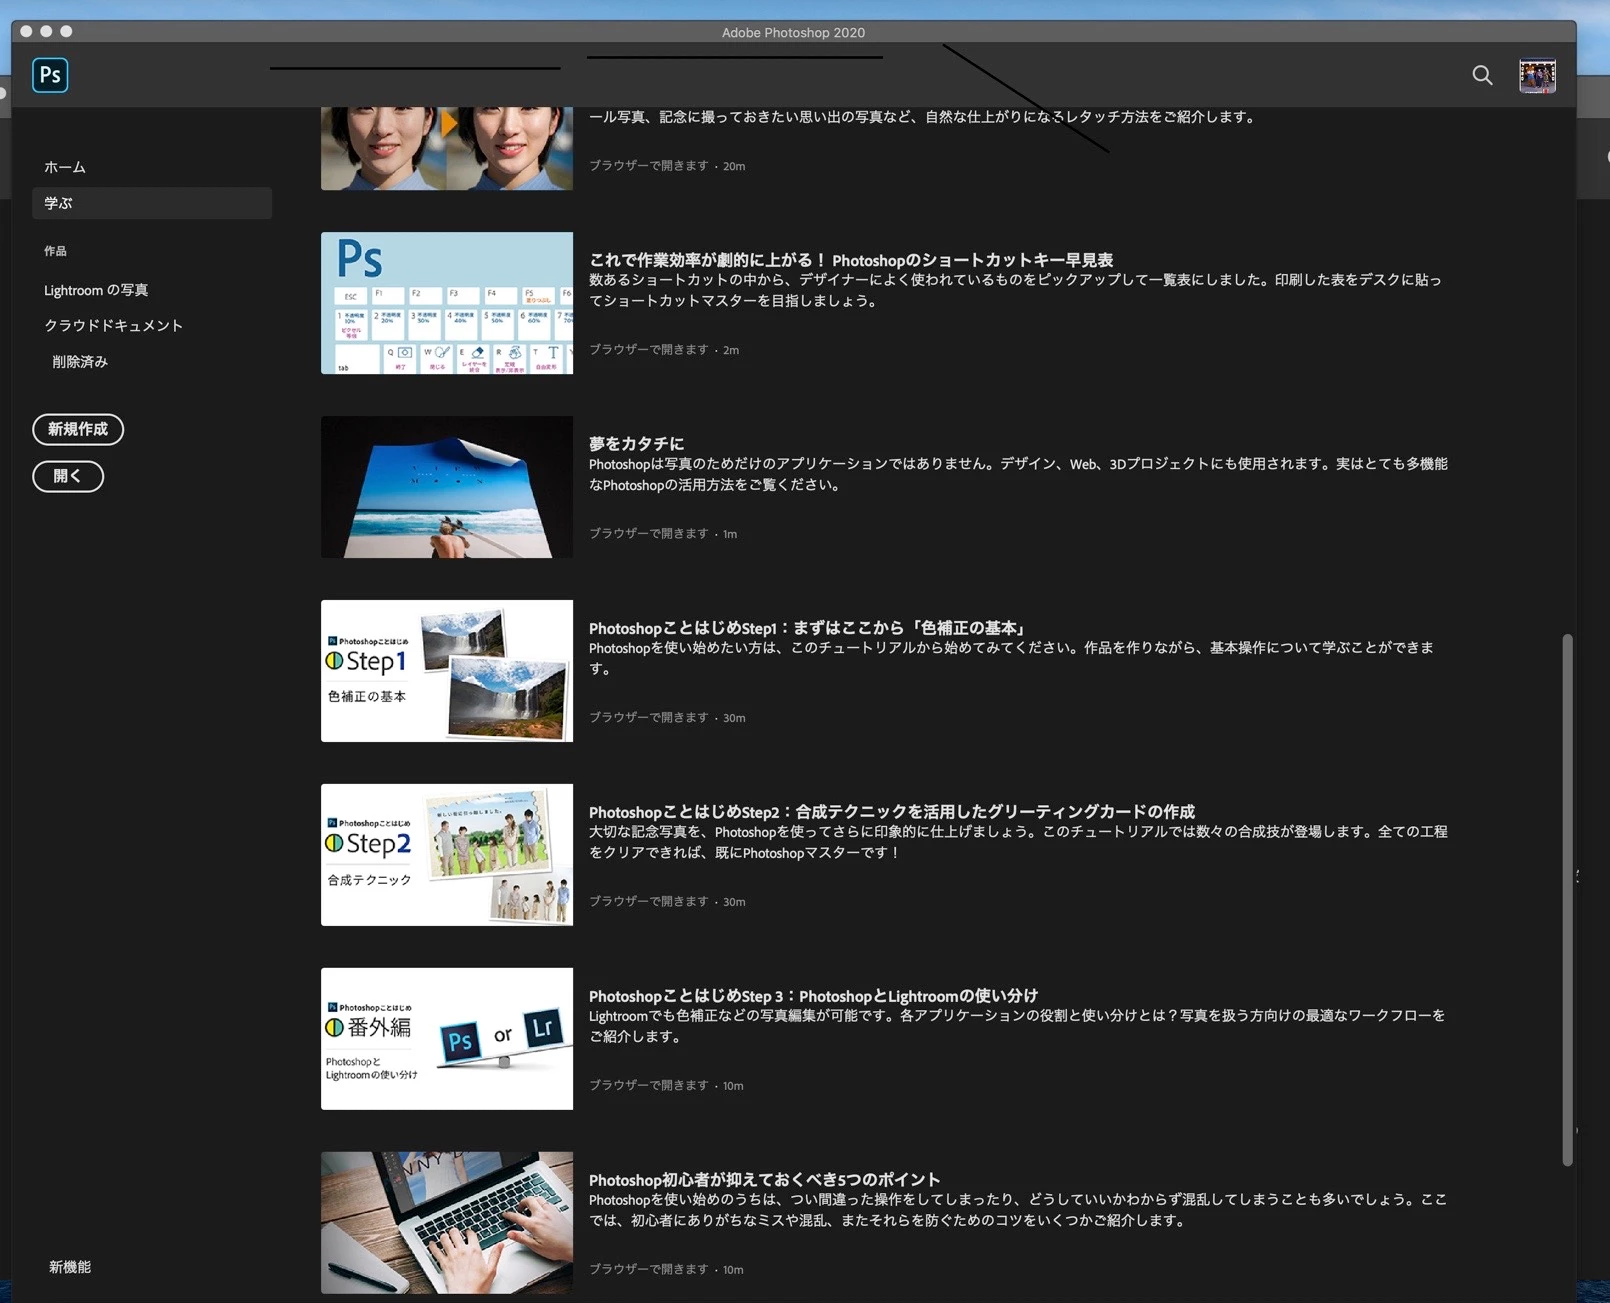The width and height of the screenshot is (1610, 1303).
Task: Open 新機能 link at bottom
Action: (x=70, y=1266)
